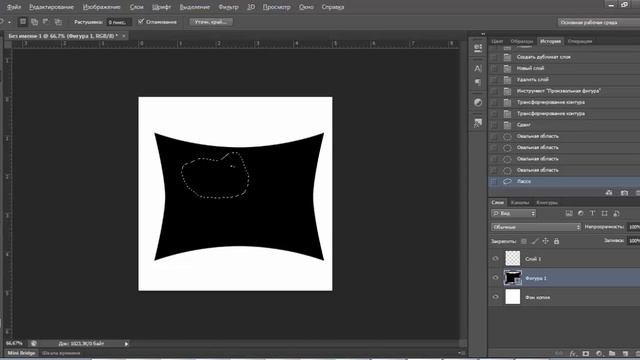This screenshot has width=640, height=360.
Task: Switch to the Контуры tab
Action: click(547, 202)
